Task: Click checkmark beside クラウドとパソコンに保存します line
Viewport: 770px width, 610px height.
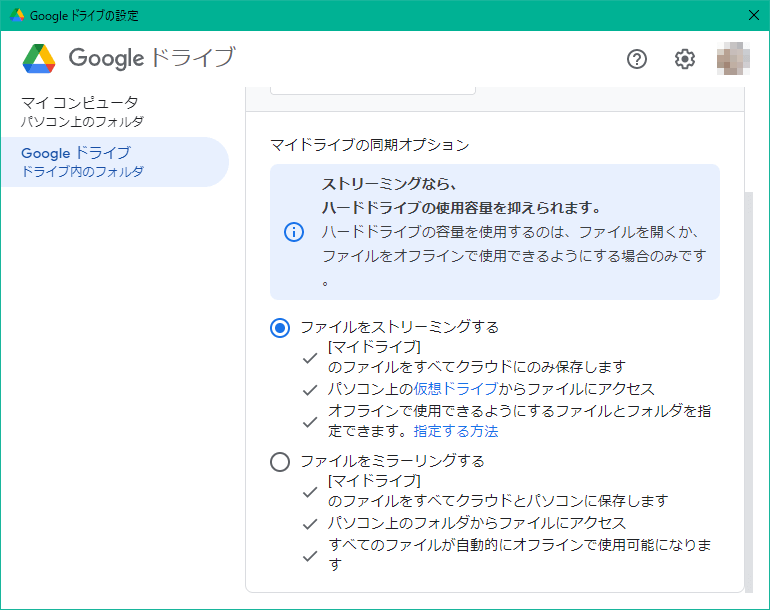Action: tap(311, 491)
